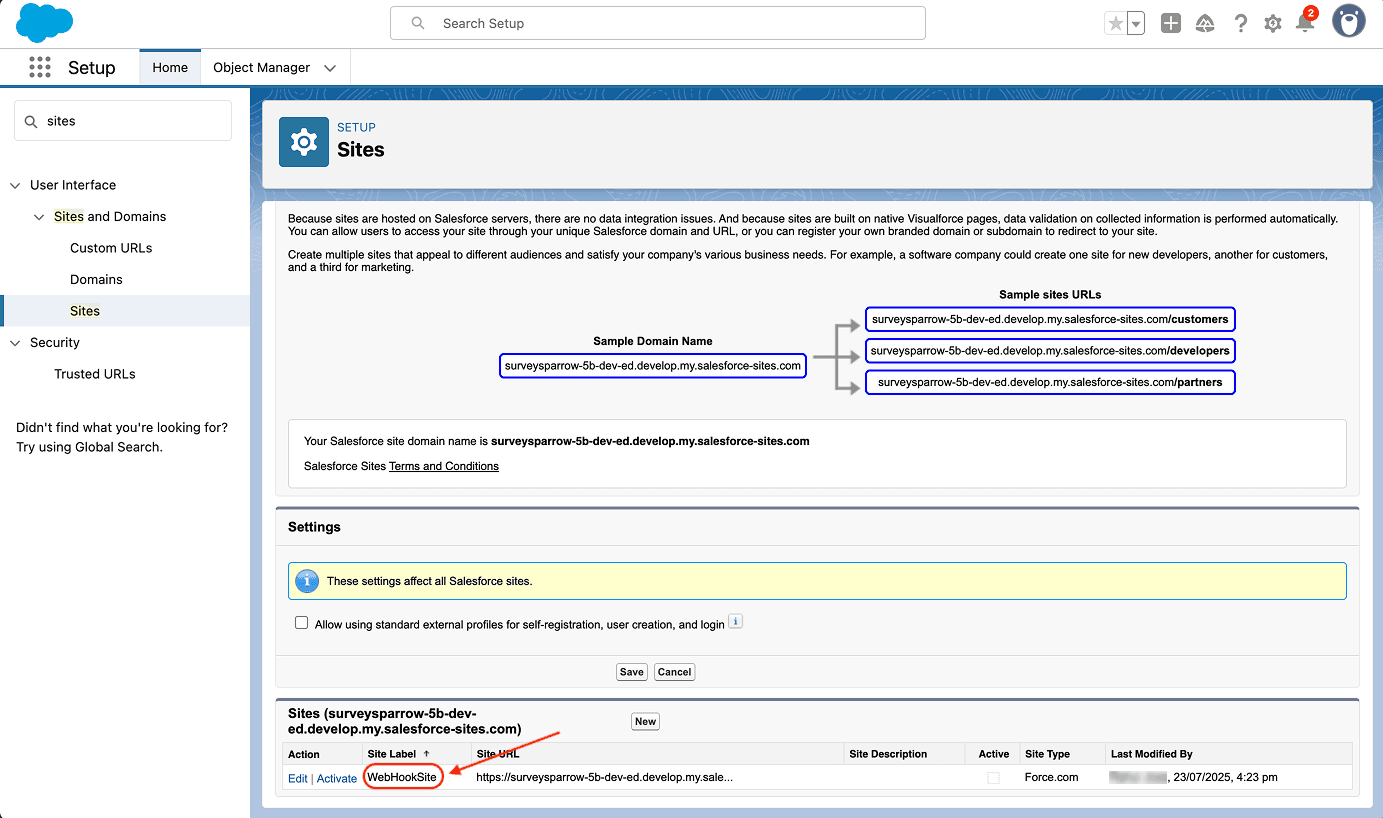Activate the WebHookSite site
This screenshot has height=818, width=1383.
[x=337, y=778]
